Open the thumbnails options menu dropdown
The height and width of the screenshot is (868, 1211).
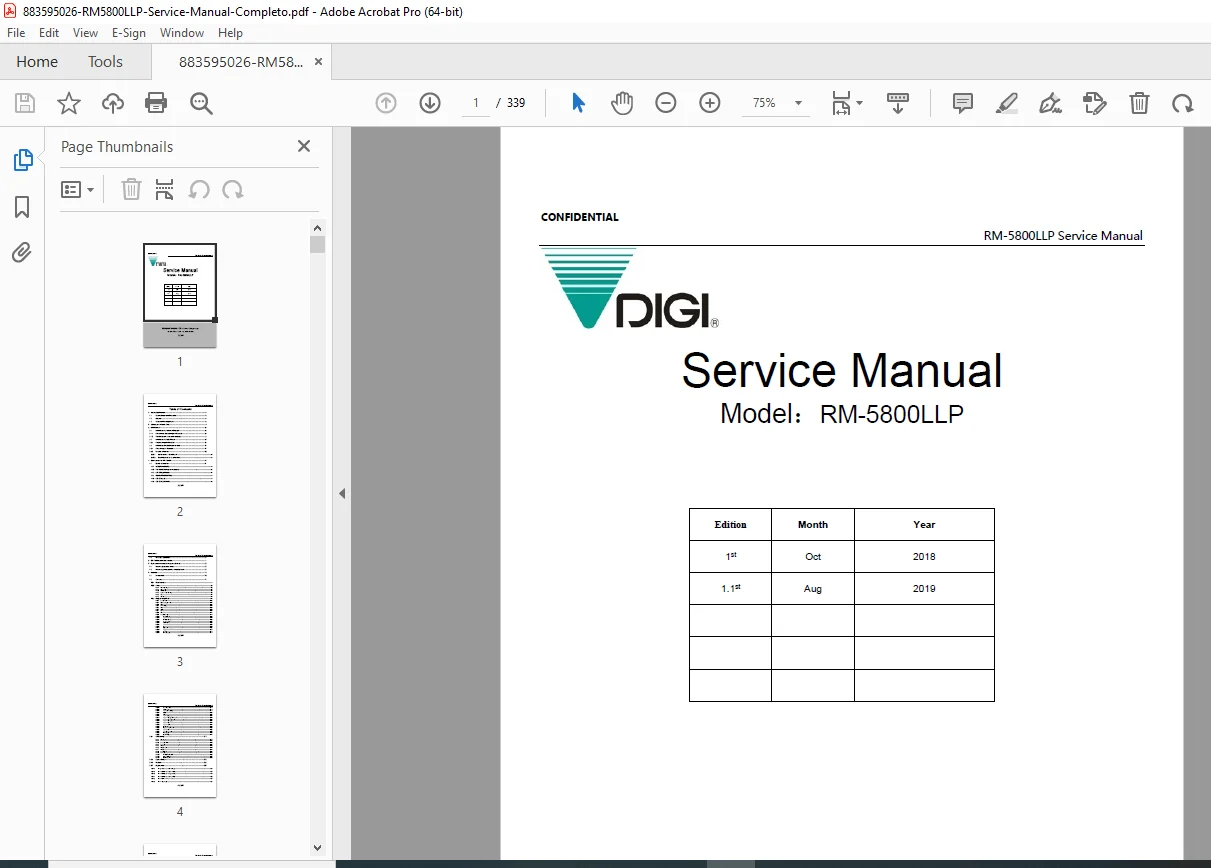(78, 189)
